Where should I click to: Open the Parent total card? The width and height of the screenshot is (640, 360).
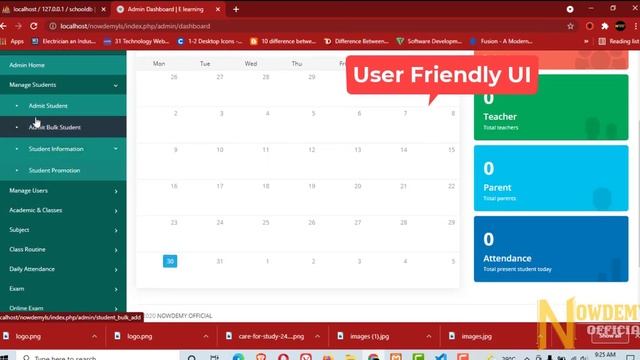551,178
